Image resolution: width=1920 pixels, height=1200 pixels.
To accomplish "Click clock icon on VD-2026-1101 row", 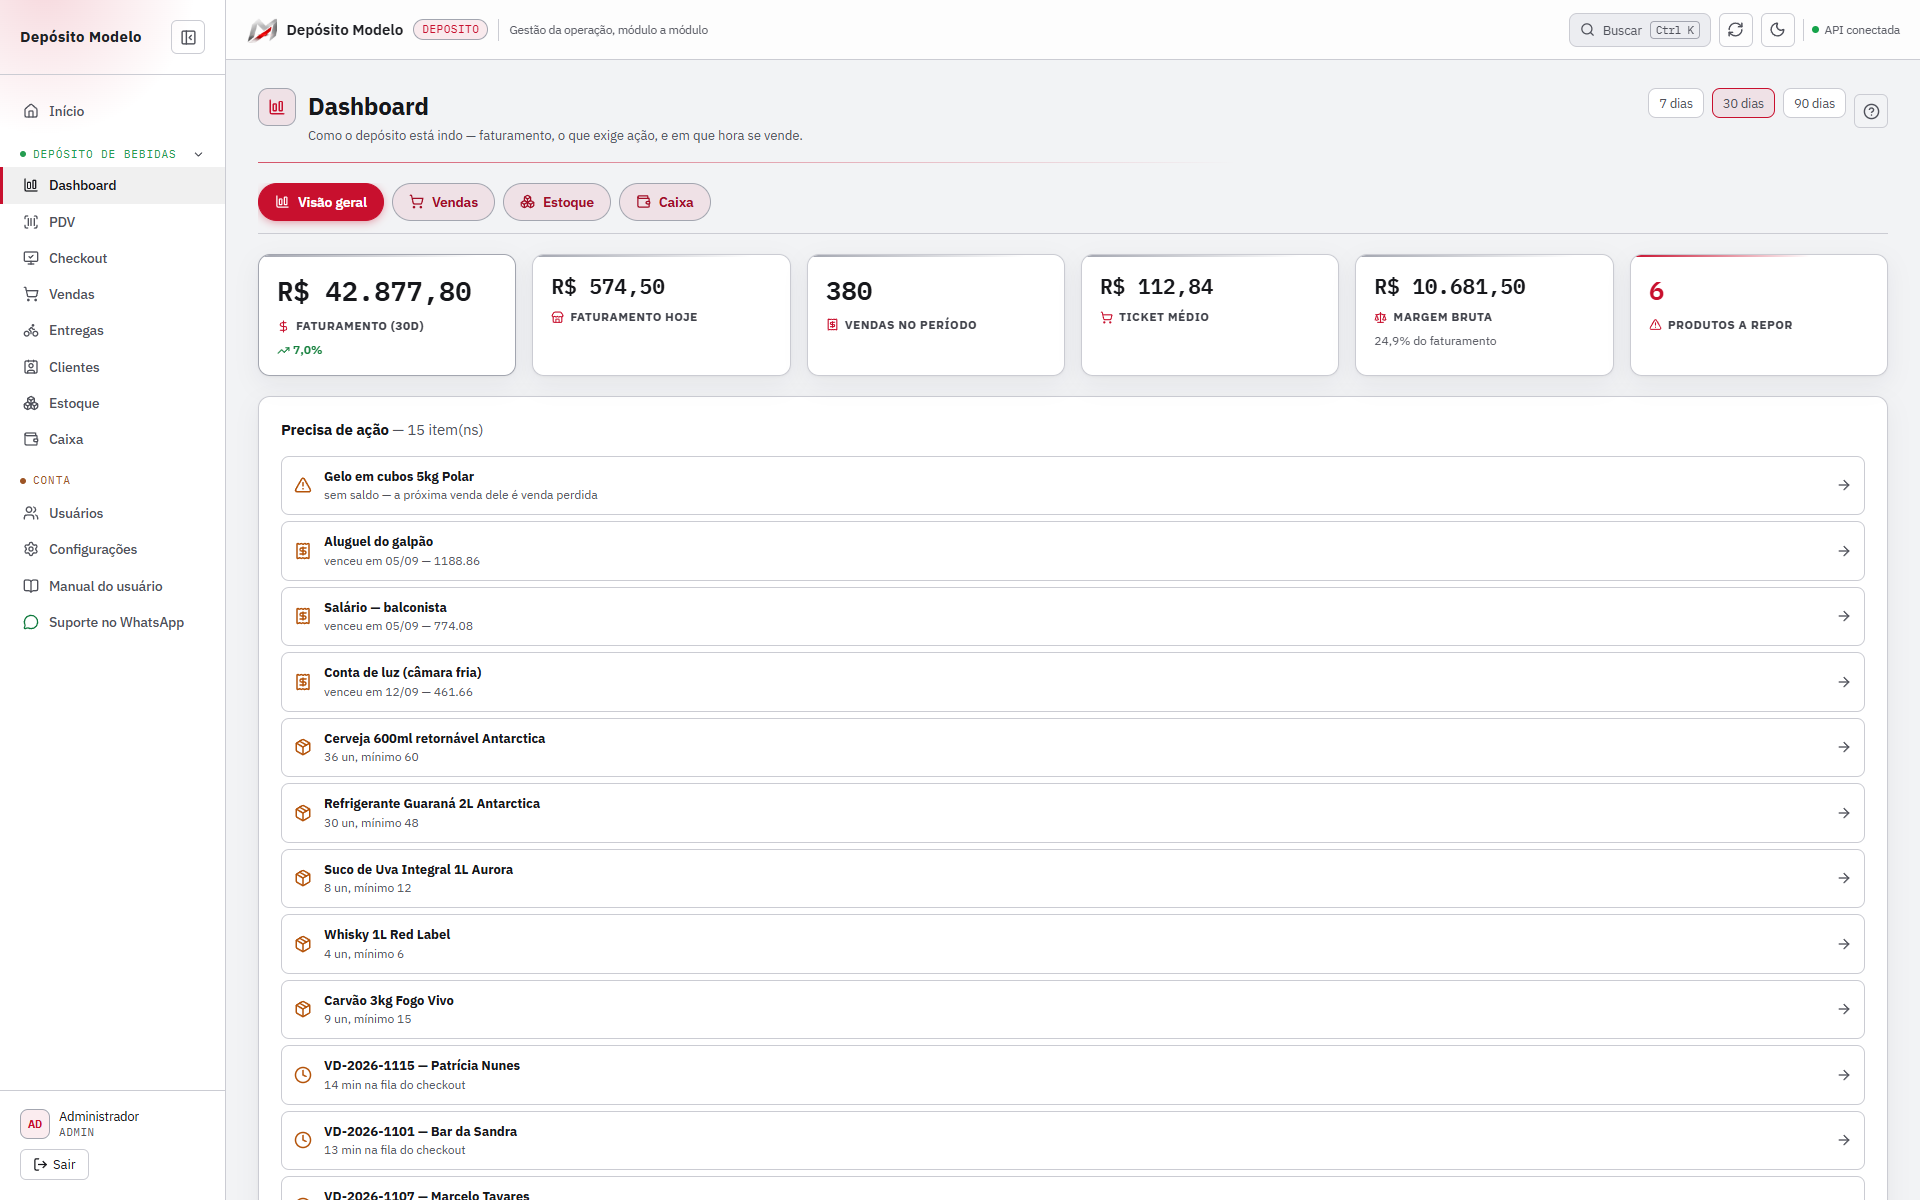I will [303, 1140].
